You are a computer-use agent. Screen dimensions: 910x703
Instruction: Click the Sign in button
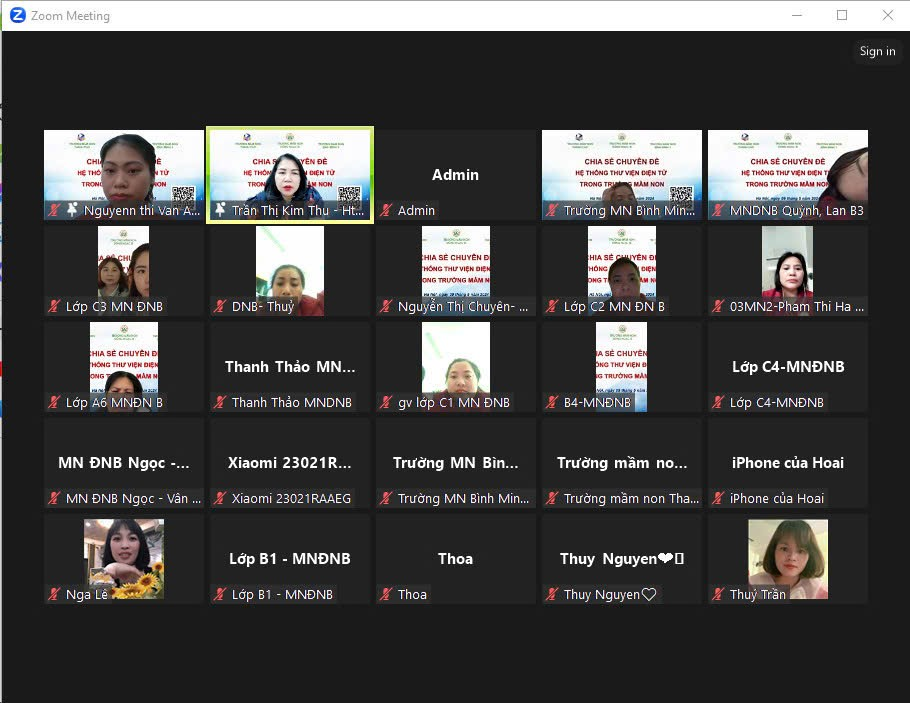coord(877,52)
